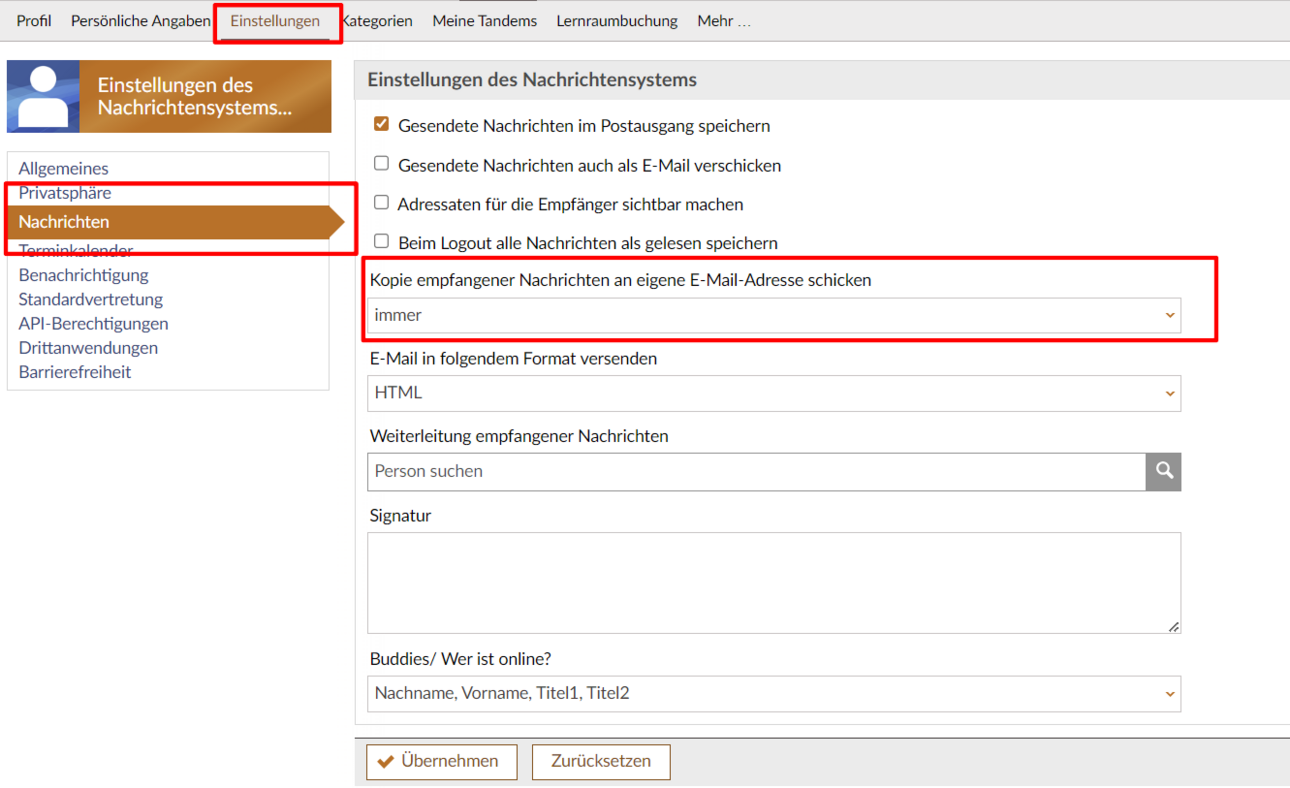Open the Kopie empfangener Nachrichten dropdown showing immer

[774, 315]
